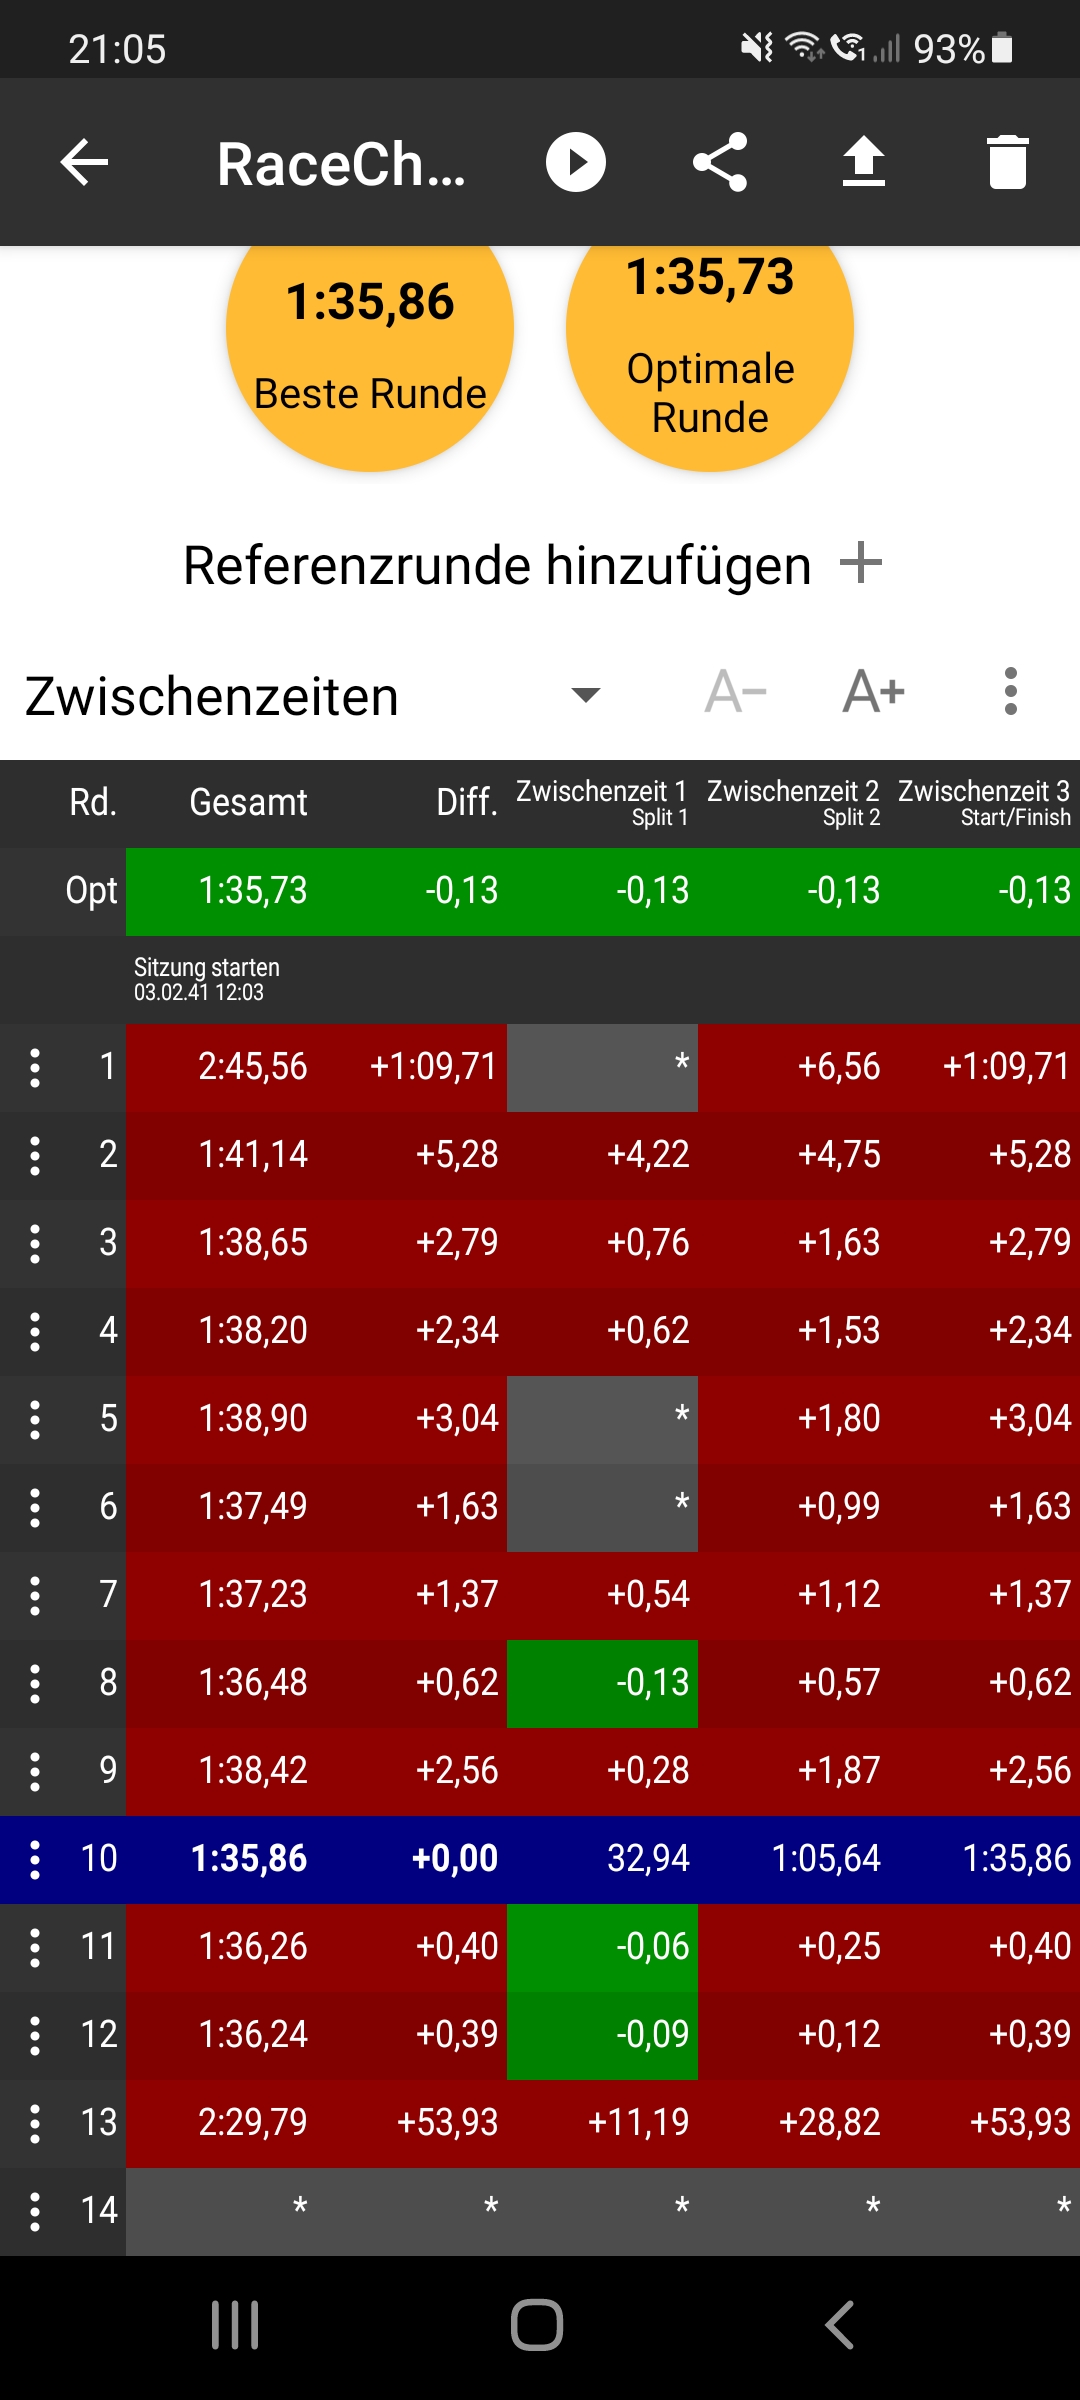This screenshot has height=2400, width=1080.
Task: Expand the Zwischenzeiten dropdown
Action: [x=585, y=695]
